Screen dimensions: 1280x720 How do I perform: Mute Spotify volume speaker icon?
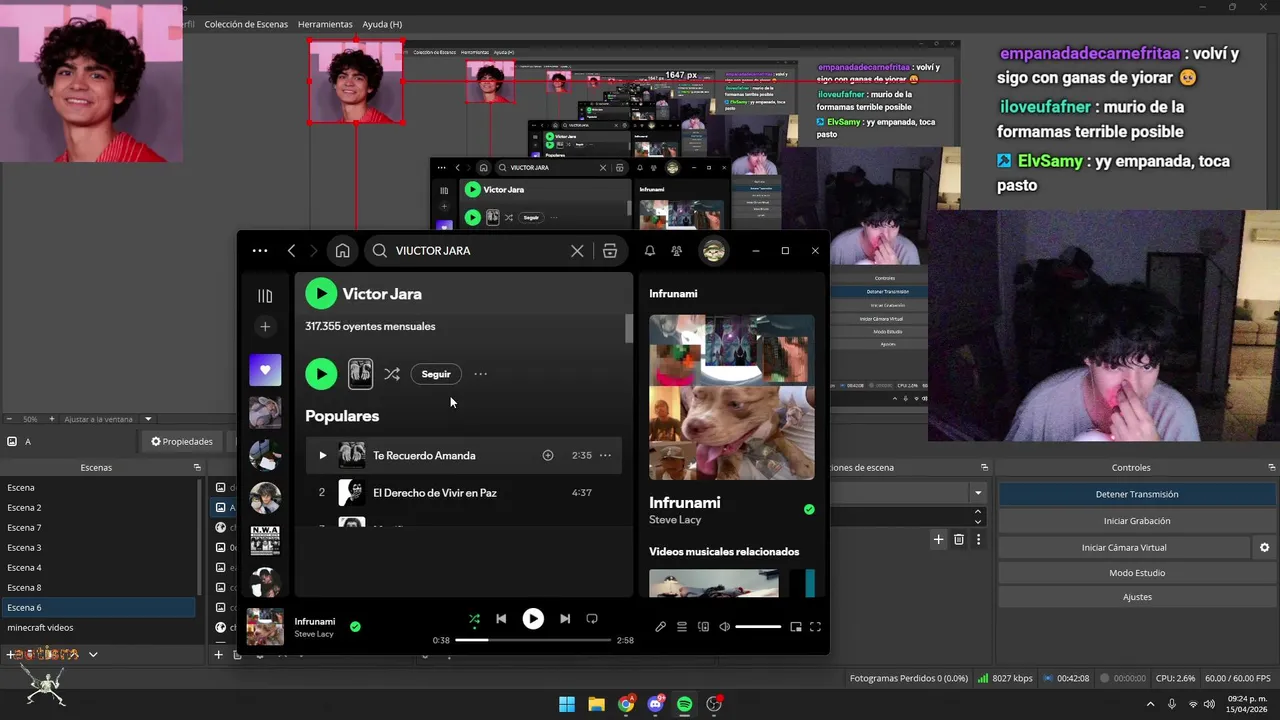pyautogui.click(x=724, y=627)
